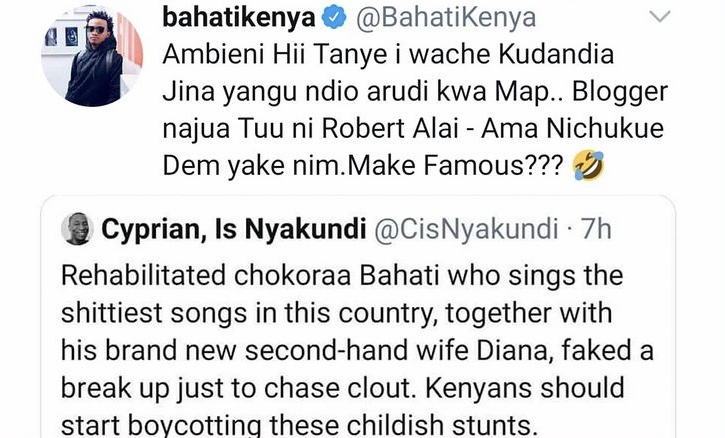Click the blue verified badge beside bahatikenya
Screen dimensions: 725x438
click(x=334, y=18)
